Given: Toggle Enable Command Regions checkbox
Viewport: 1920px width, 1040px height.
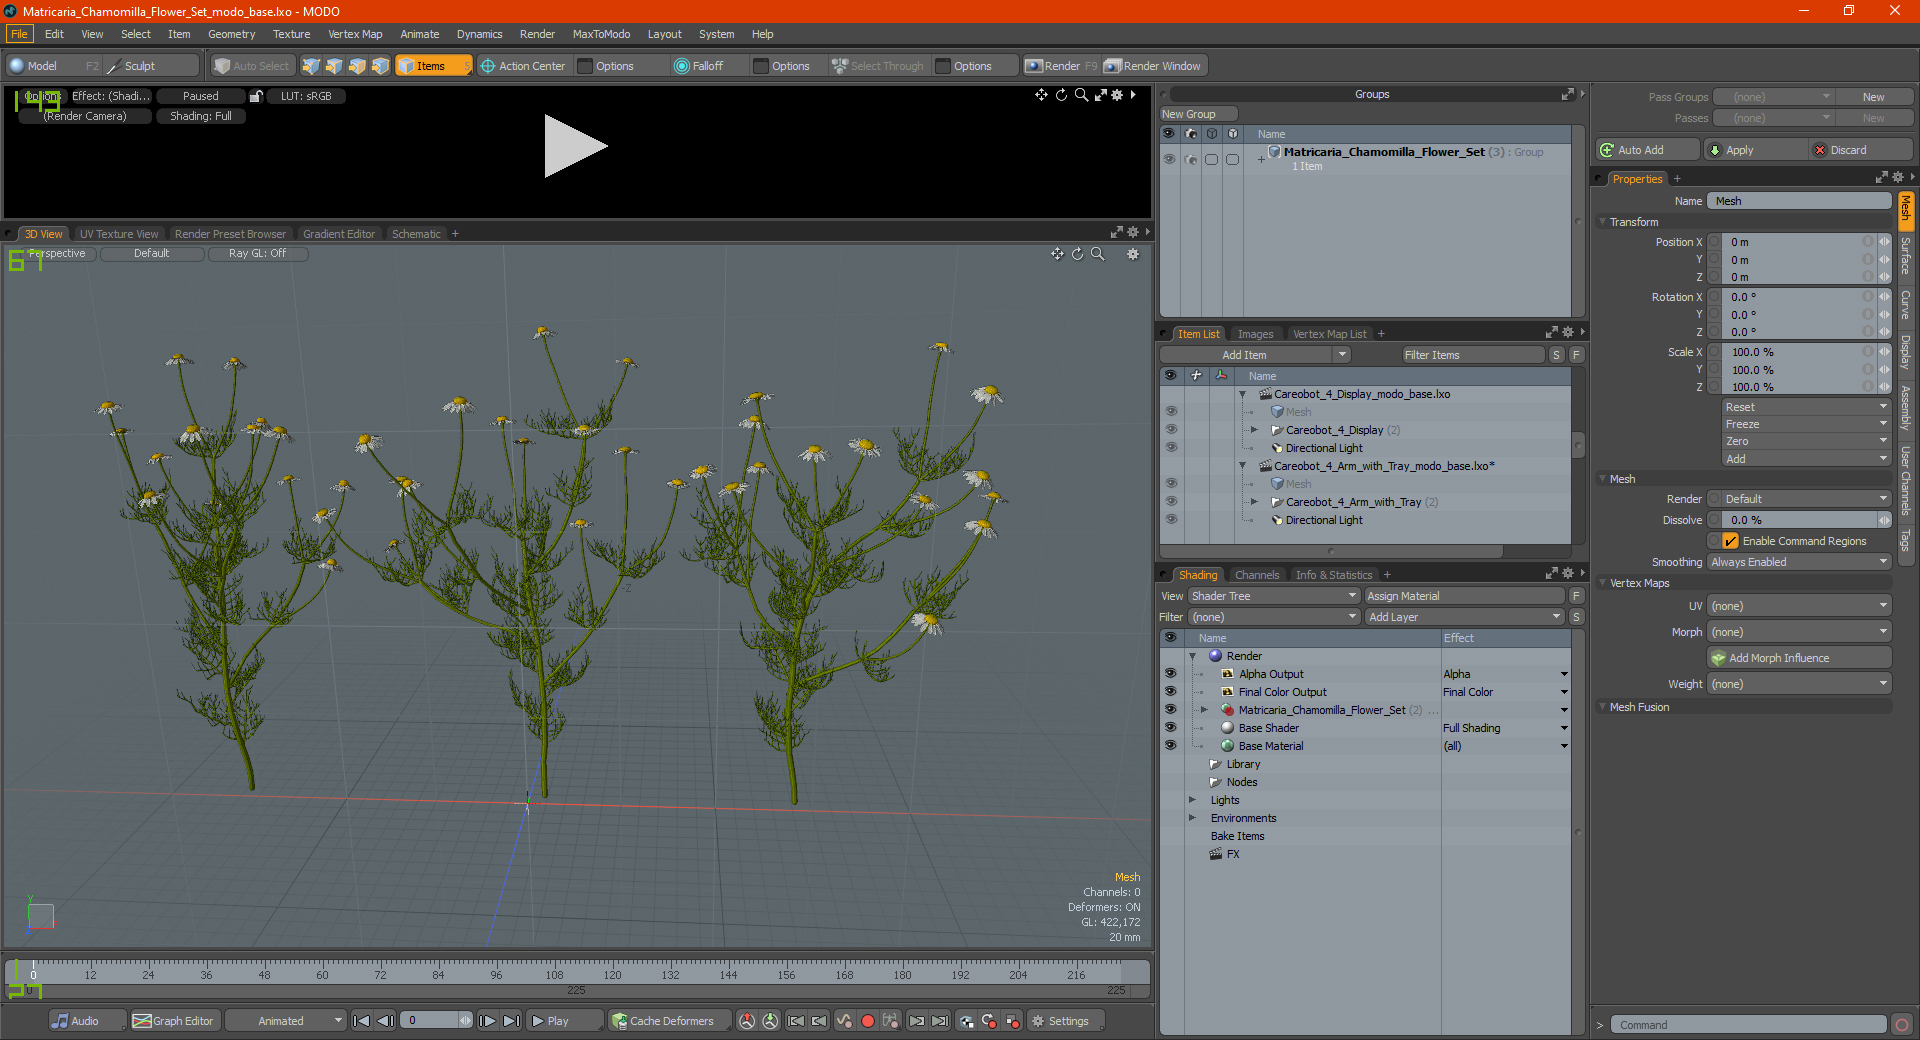Looking at the screenshot, I should (1730, 541).
